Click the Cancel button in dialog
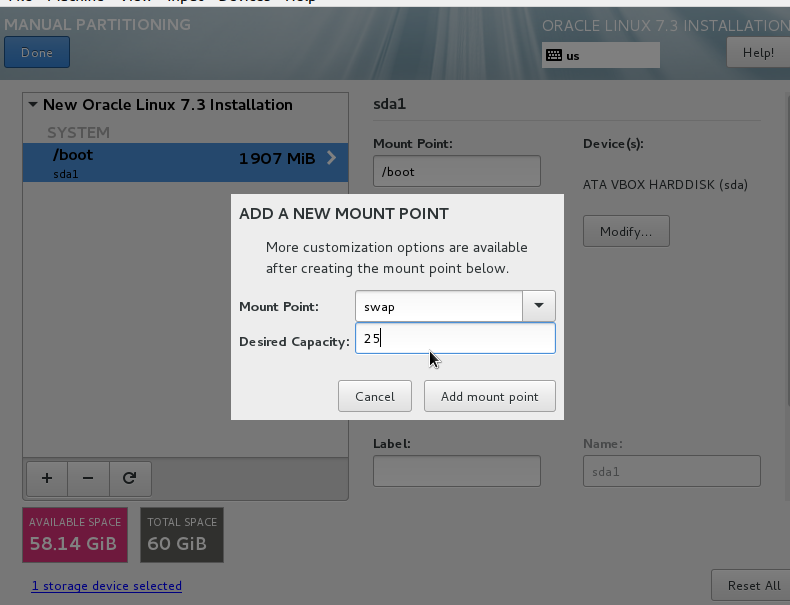 click(375, 396)
